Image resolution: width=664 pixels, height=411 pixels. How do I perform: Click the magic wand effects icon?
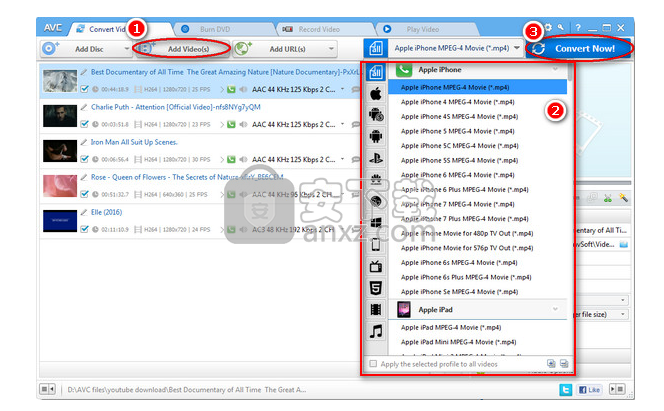(623, 198)
